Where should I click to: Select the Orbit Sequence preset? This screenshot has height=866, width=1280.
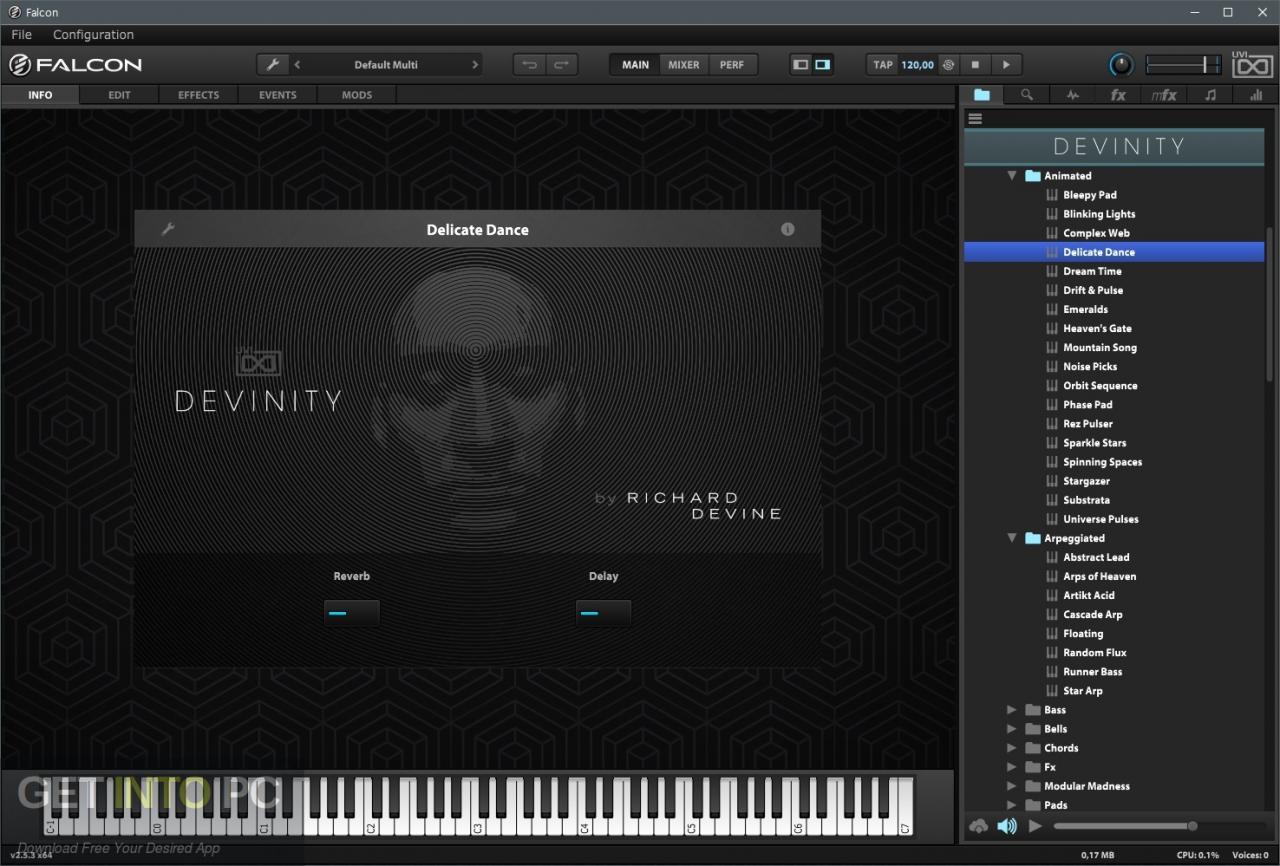click(1100, 386)
